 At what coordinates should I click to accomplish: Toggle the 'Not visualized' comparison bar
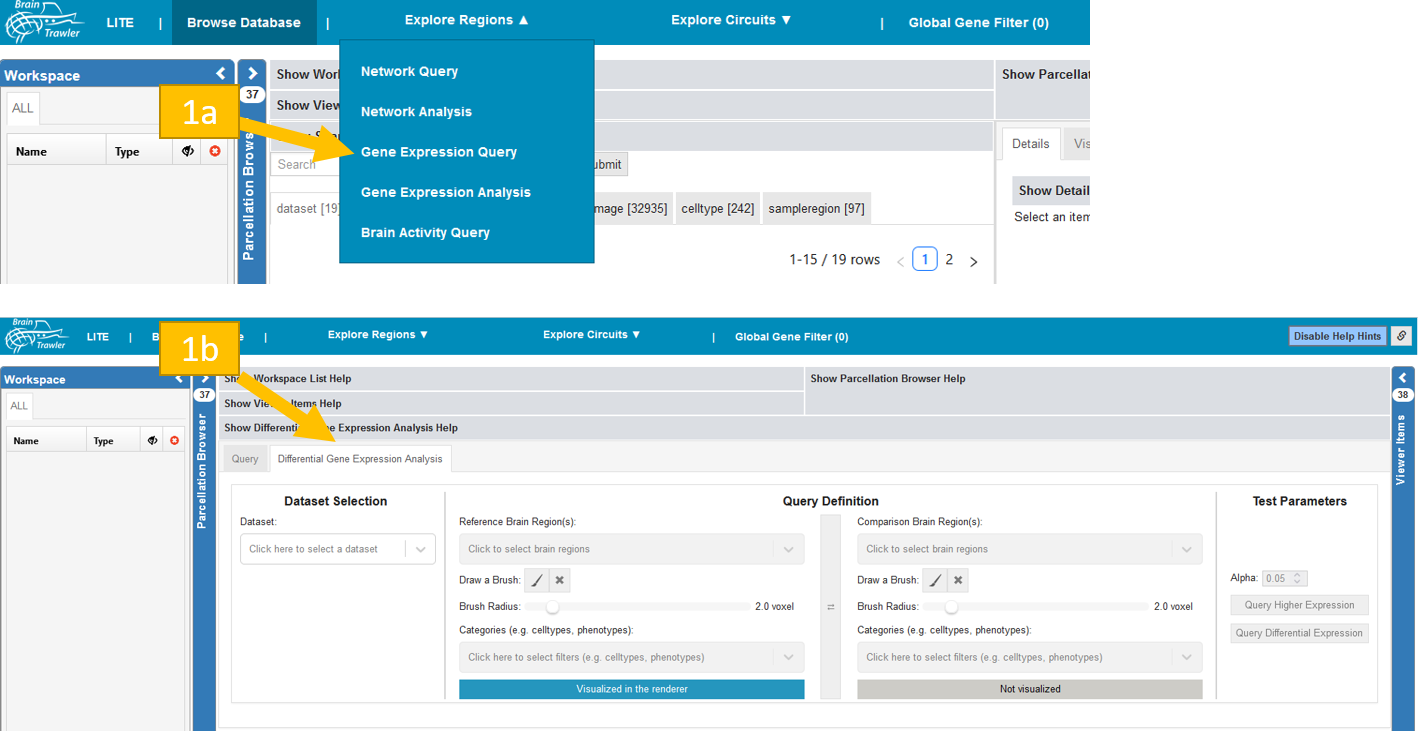pyautogui.click(x=1029, y=689)
